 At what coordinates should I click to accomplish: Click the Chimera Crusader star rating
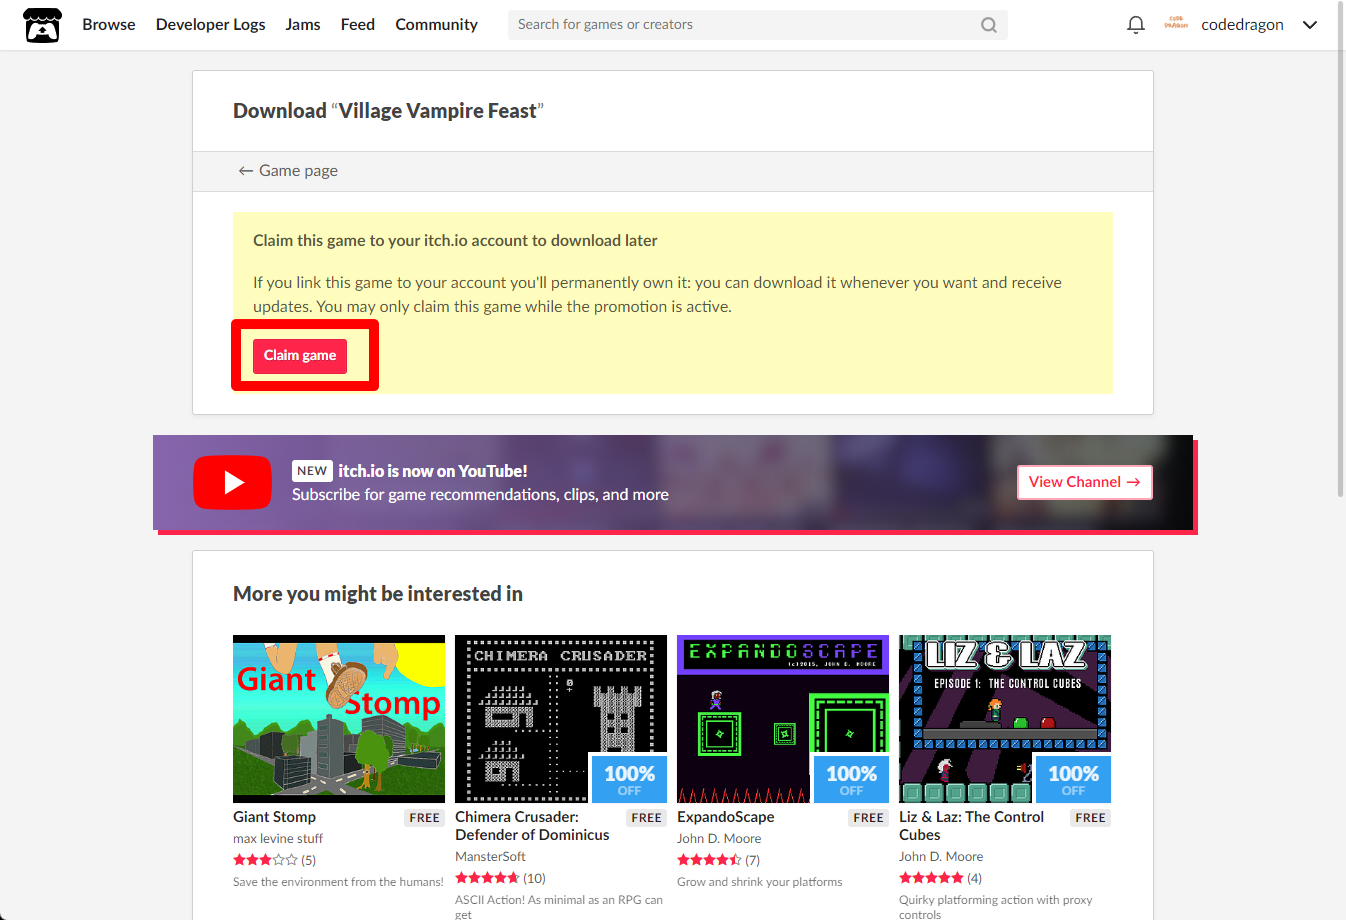pyautogui.click(x=487, y=878)
